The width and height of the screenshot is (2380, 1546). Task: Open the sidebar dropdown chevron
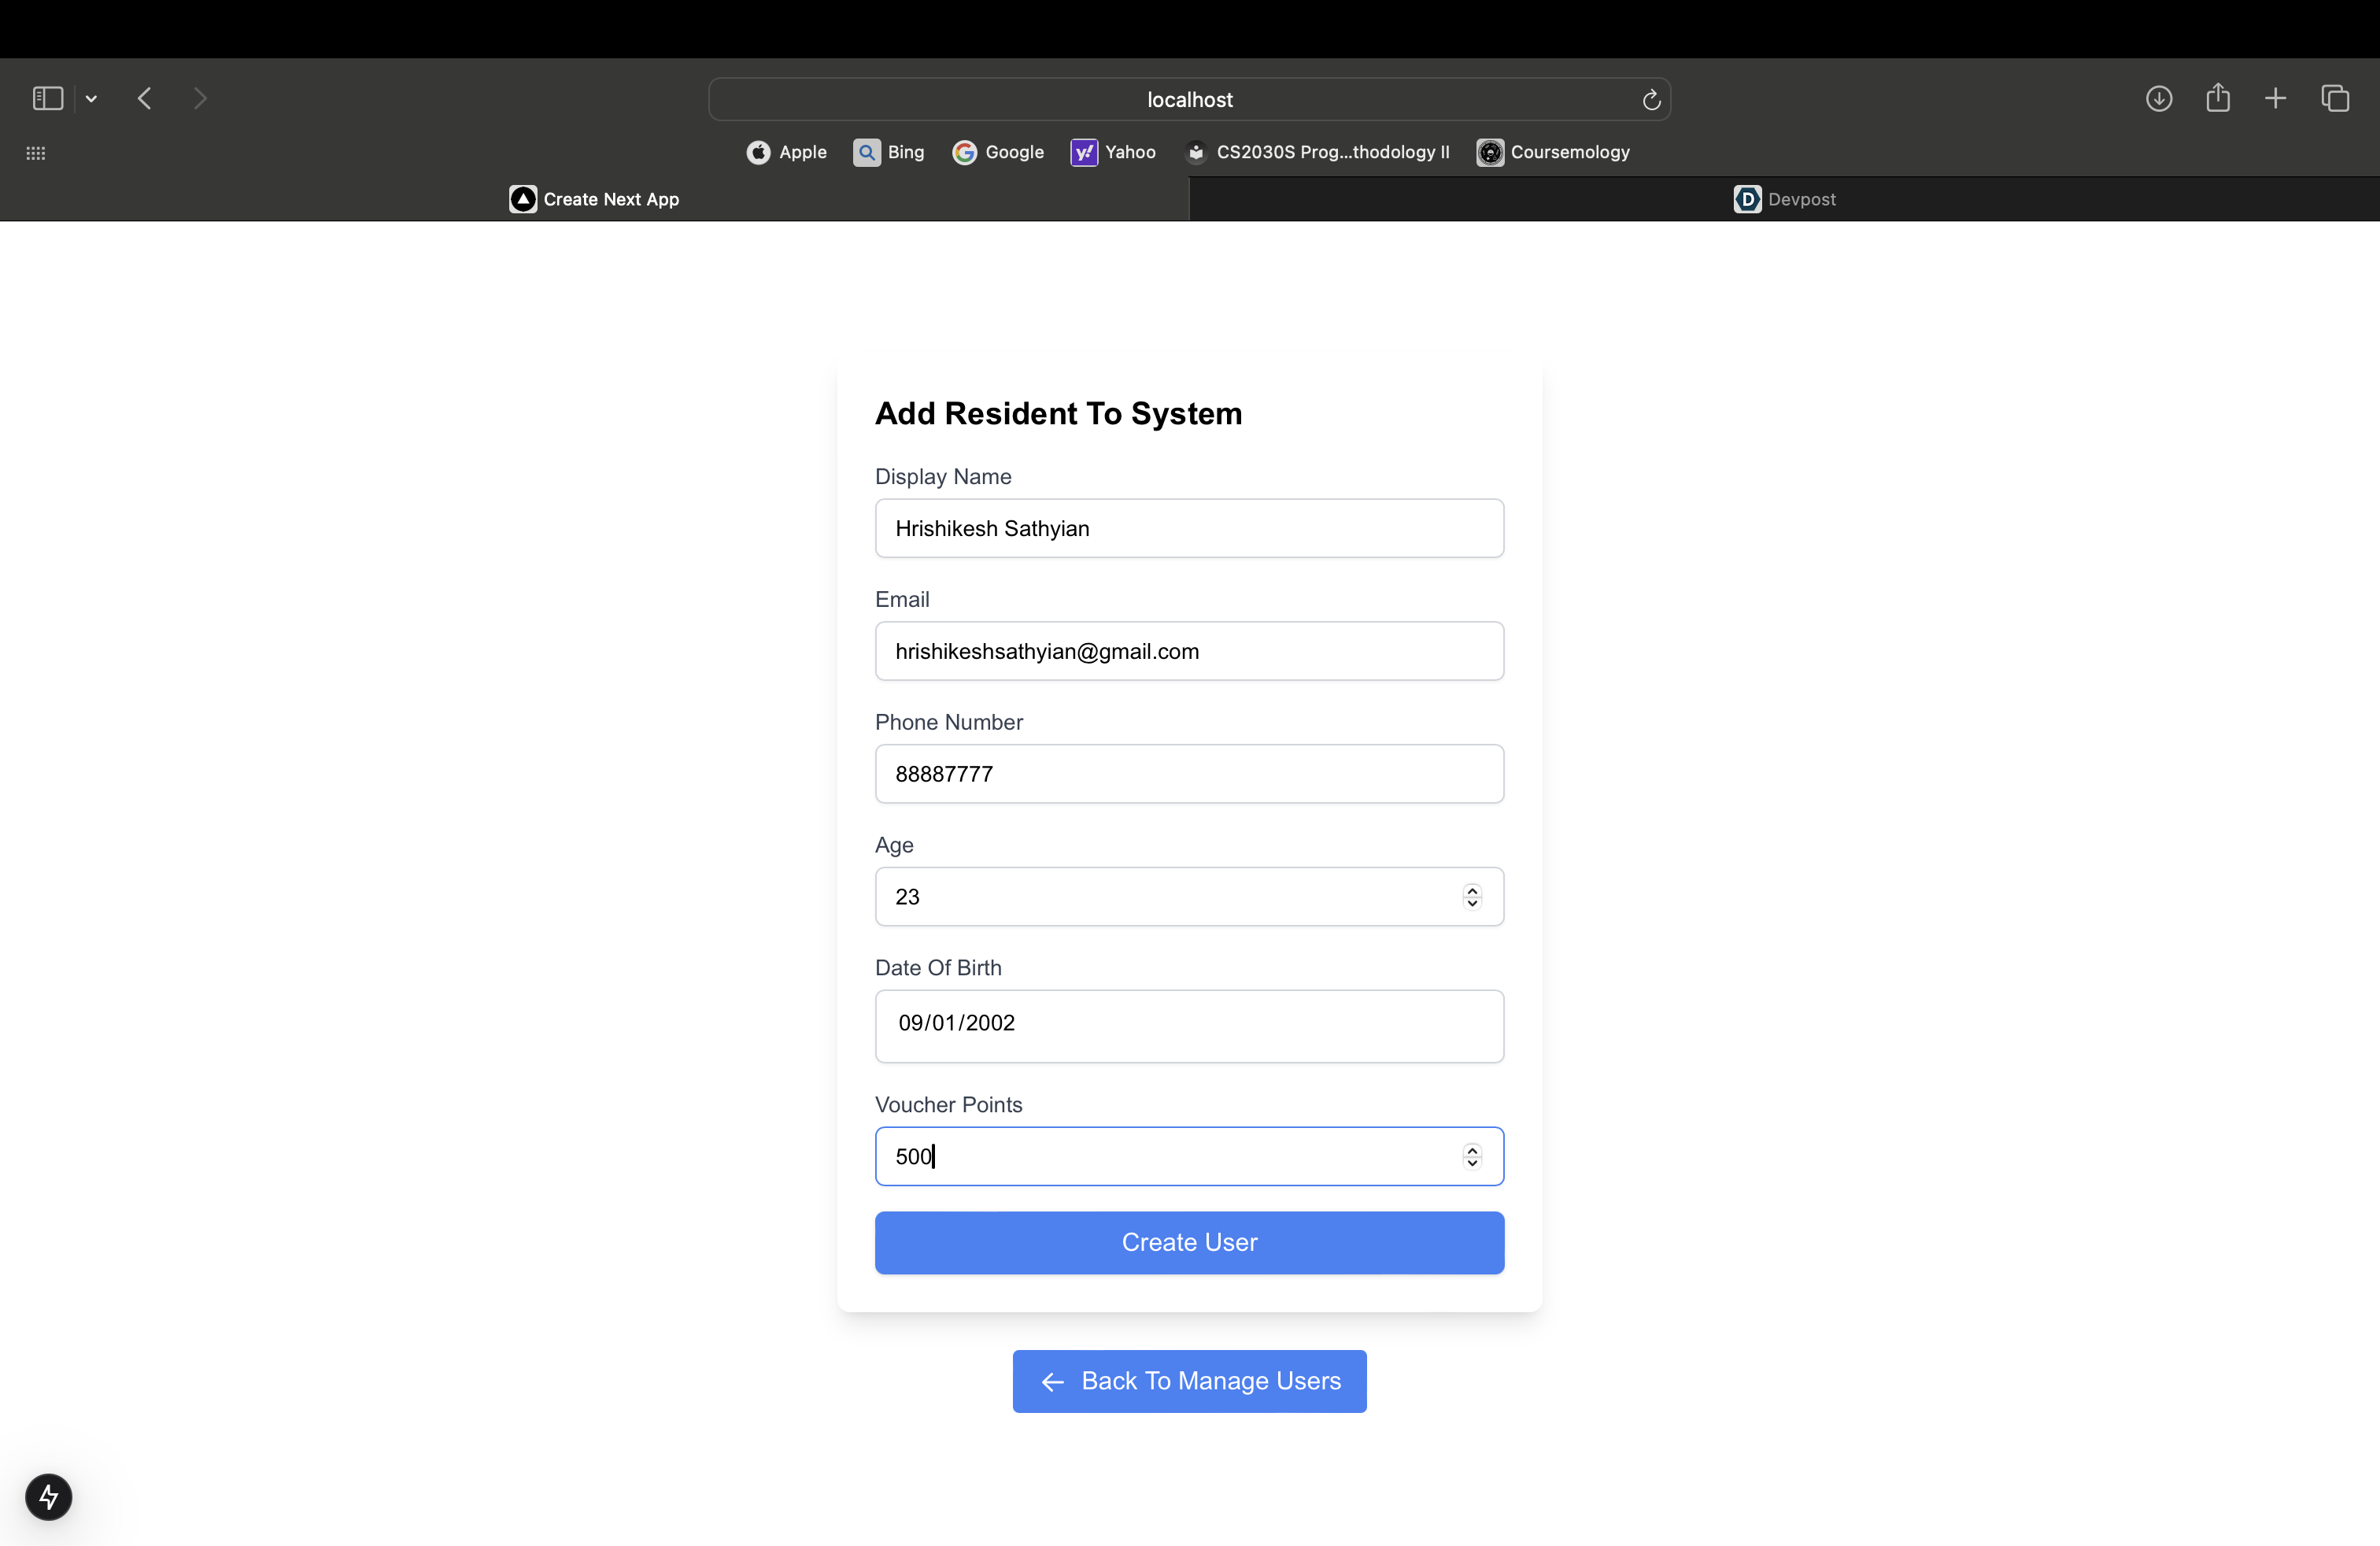tap(91, 98)
